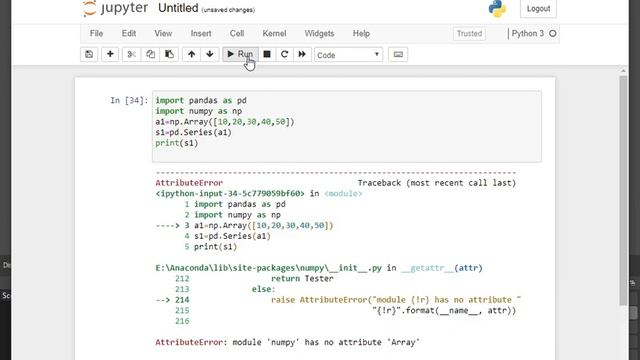The height and width of the screenshot is (360, 640).
Task: Open the cell type dropdown showing Code
Action: (348, 55)
